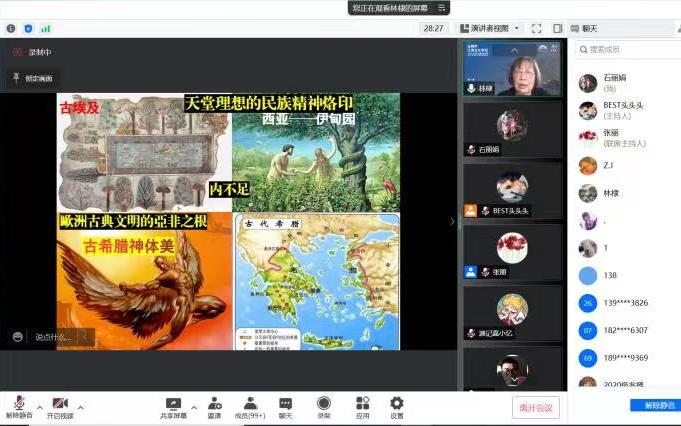681x426 pixels.
Task: Click the Record (录制) button
Action: click(x=324, y=407)
